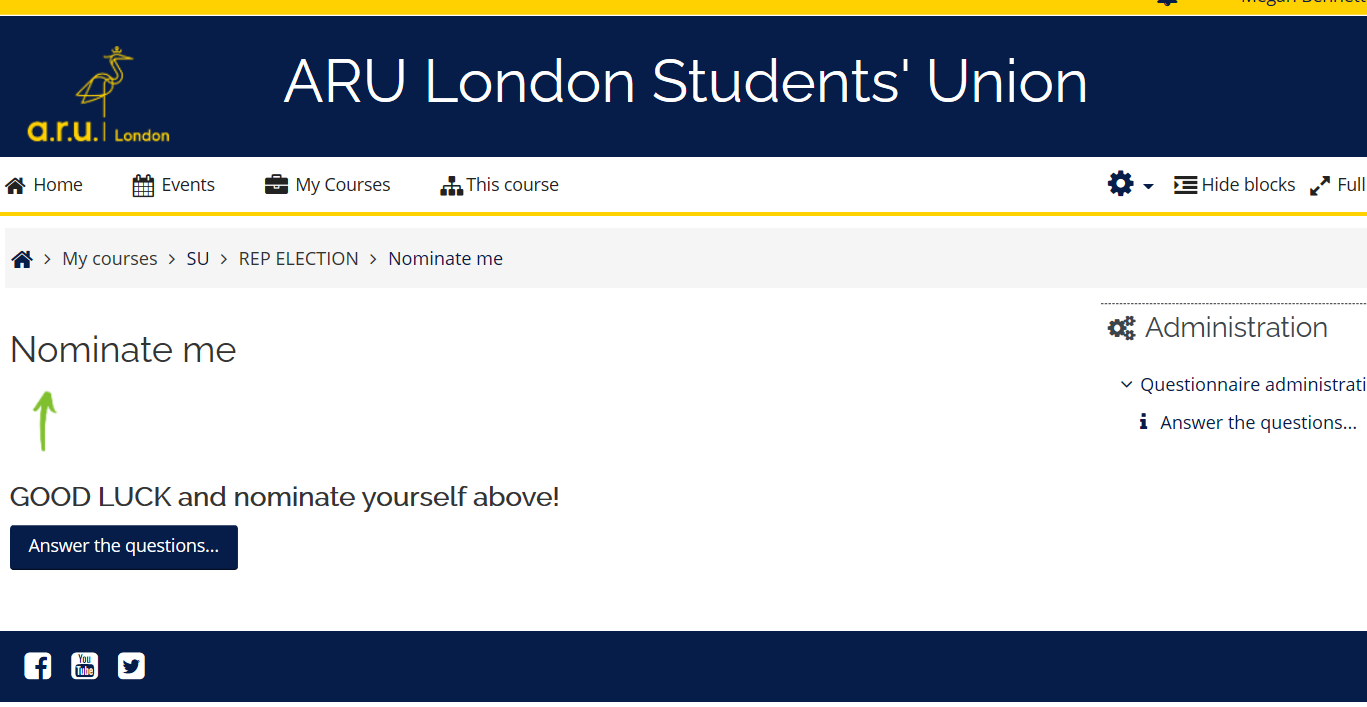
Task: Open the Home menu item
Action: [x=44, y=185]
